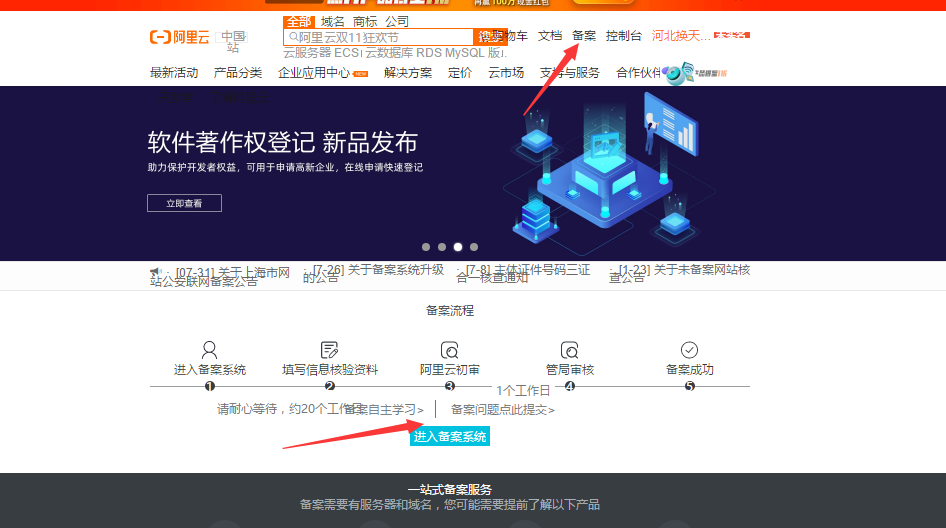Open the 中国站 region selector
This screenshot has height=528, width=946.
coord(233,41)
